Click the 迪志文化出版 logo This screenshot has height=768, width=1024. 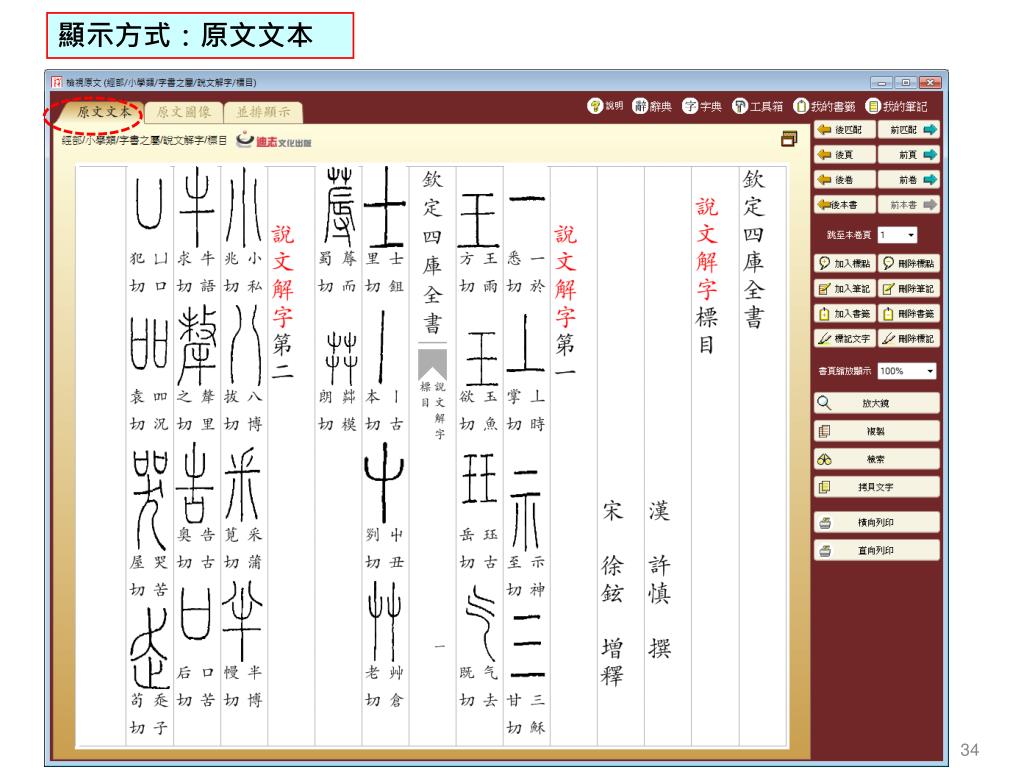(x=274, y=140)
